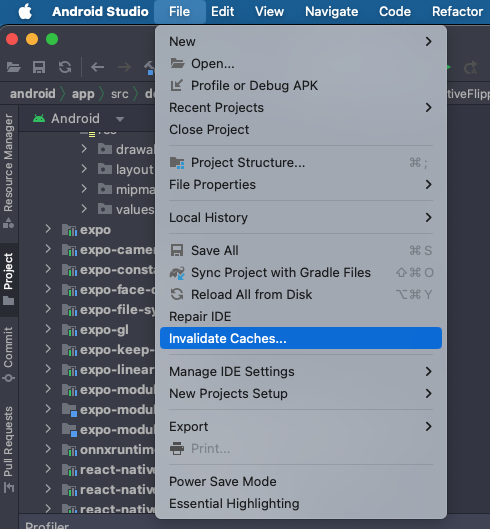Image resolution: width=490 pixels, height=529 pixels.
Task: Click the app breadcrumb
Action: 83,94
